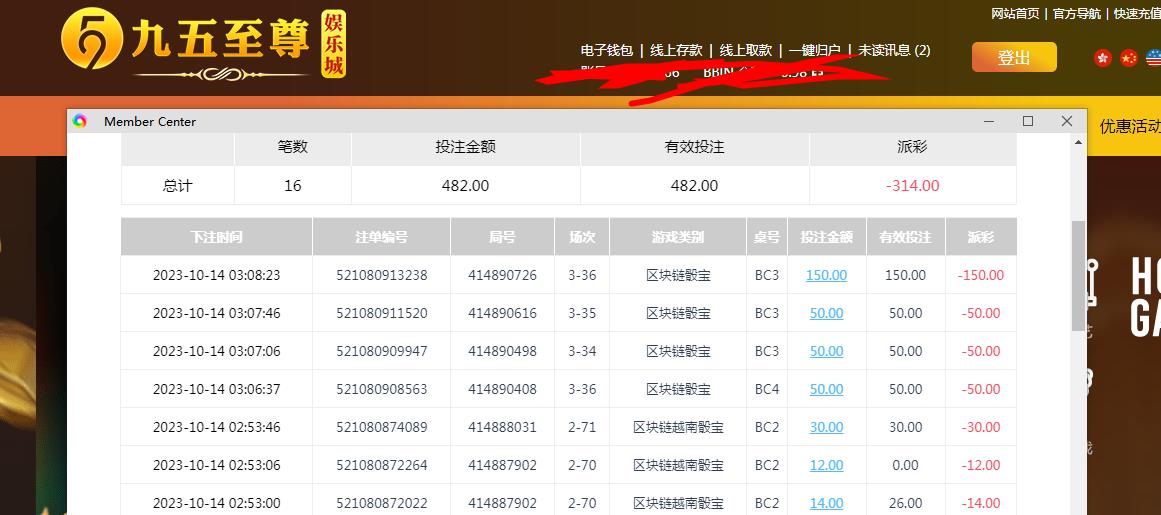Click the 局号 column header
1161x515 pixels.
[502, 237]
